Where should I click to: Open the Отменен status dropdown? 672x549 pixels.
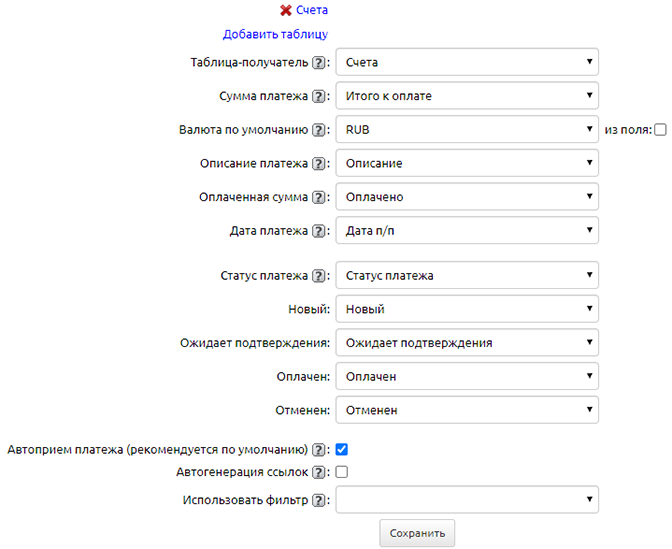(467, 410)
